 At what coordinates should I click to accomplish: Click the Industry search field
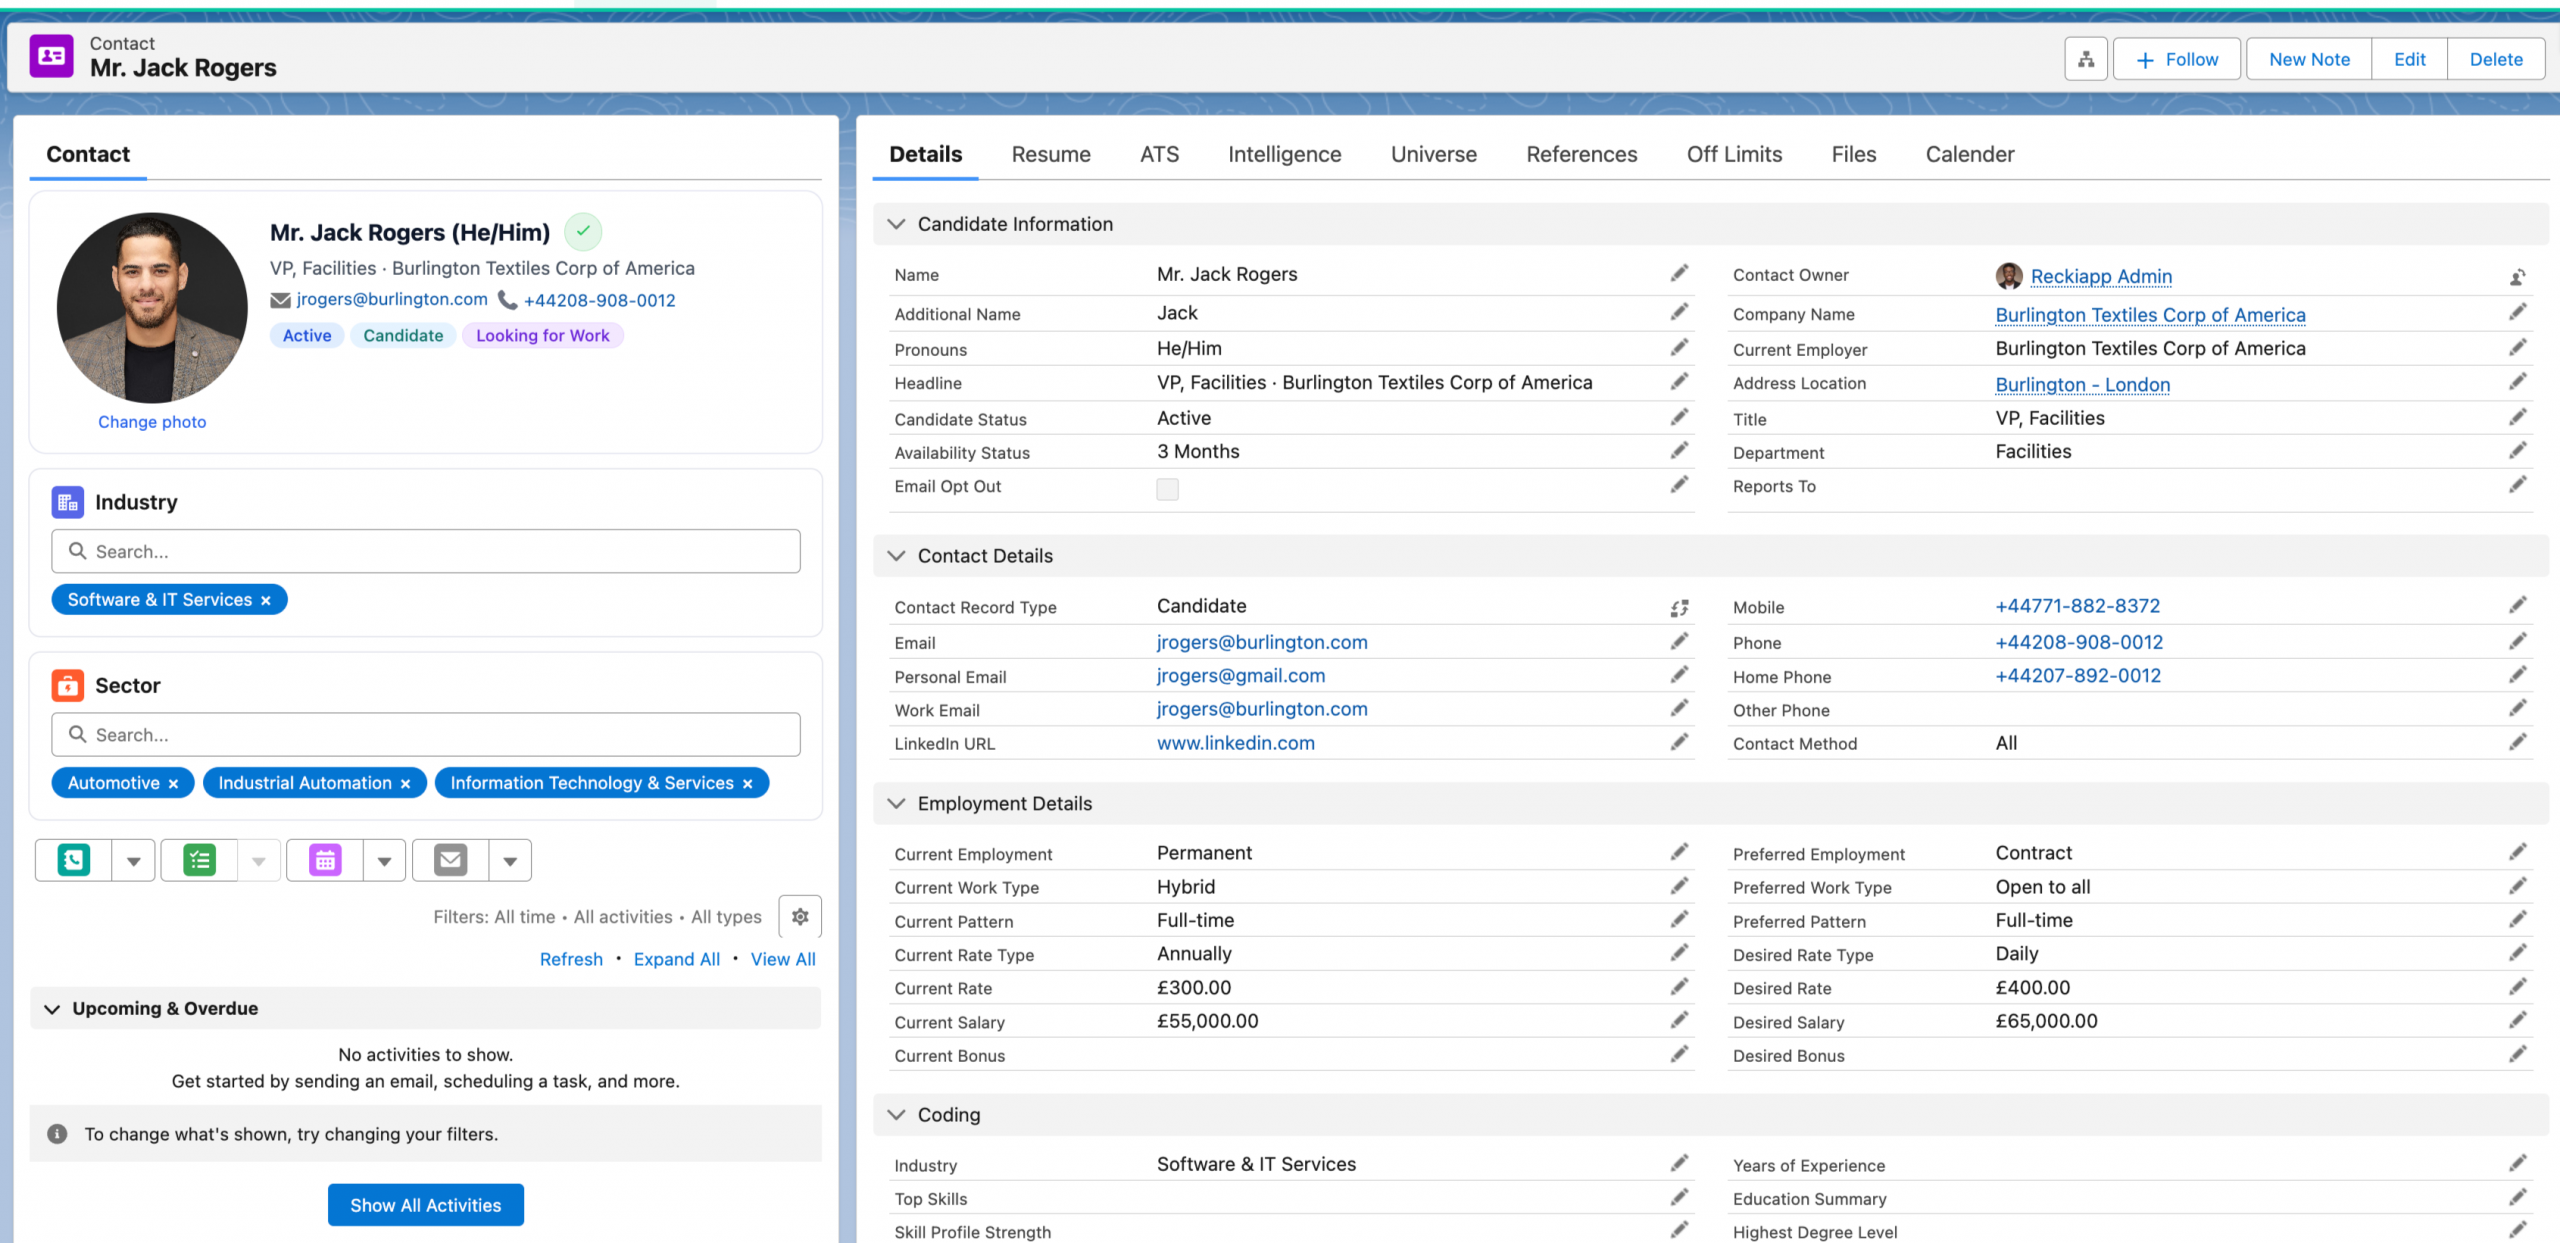pos(426,551)
